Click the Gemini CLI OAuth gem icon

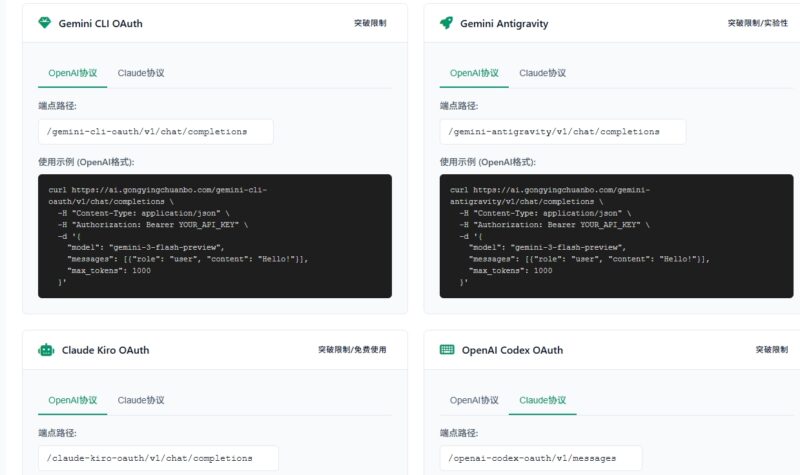click(45, 23)
